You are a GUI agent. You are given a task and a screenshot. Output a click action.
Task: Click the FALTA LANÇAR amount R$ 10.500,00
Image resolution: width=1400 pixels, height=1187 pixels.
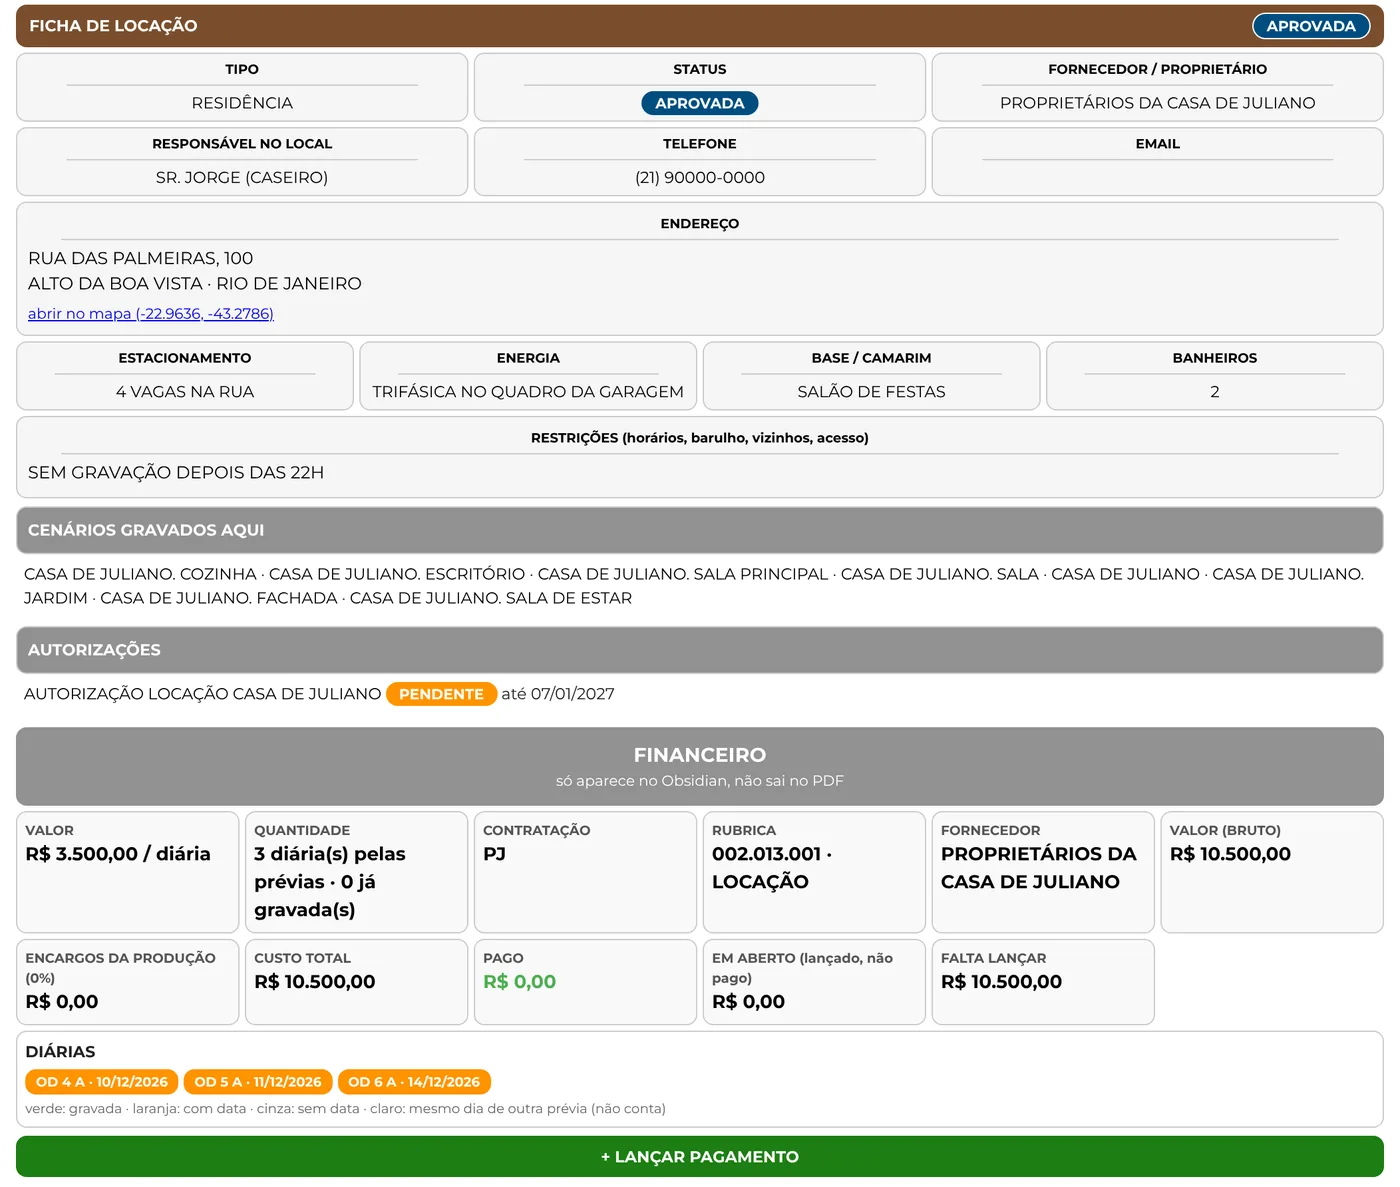tap(1001, 982)
